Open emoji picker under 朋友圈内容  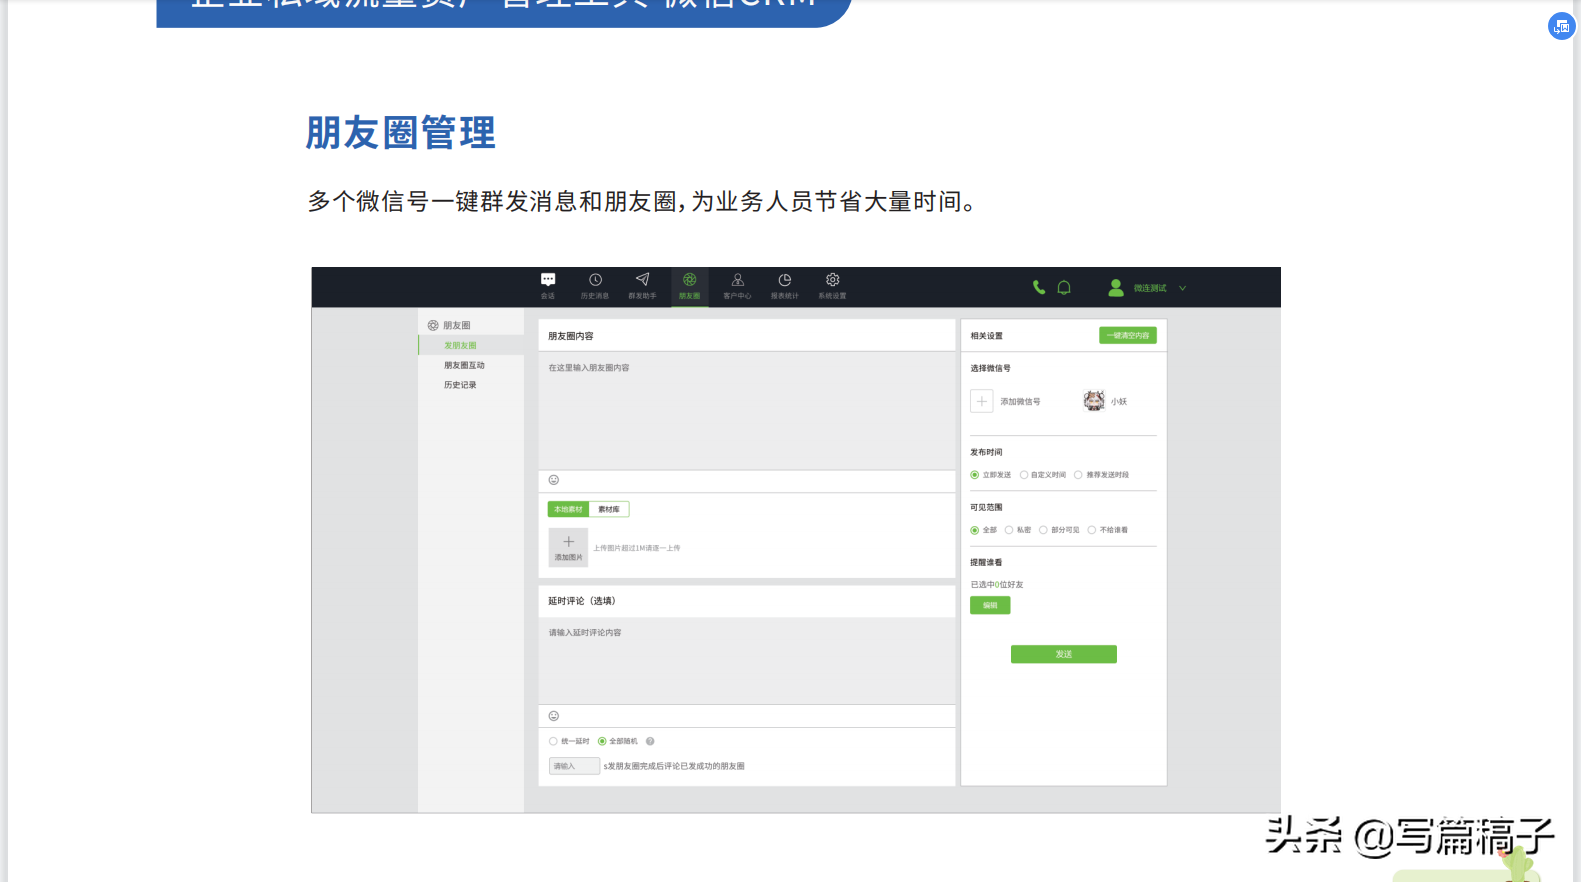[553, 480]
